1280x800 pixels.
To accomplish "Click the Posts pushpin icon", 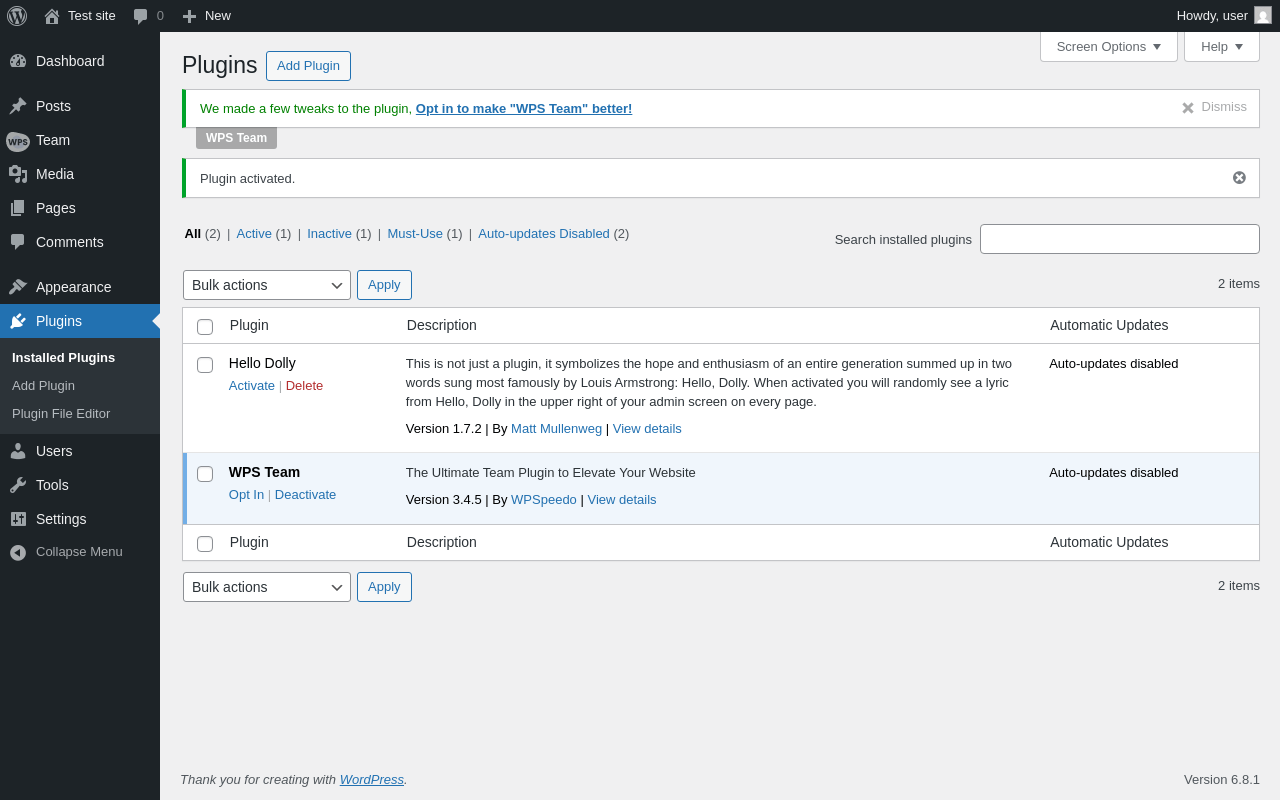I will point(18,106).
